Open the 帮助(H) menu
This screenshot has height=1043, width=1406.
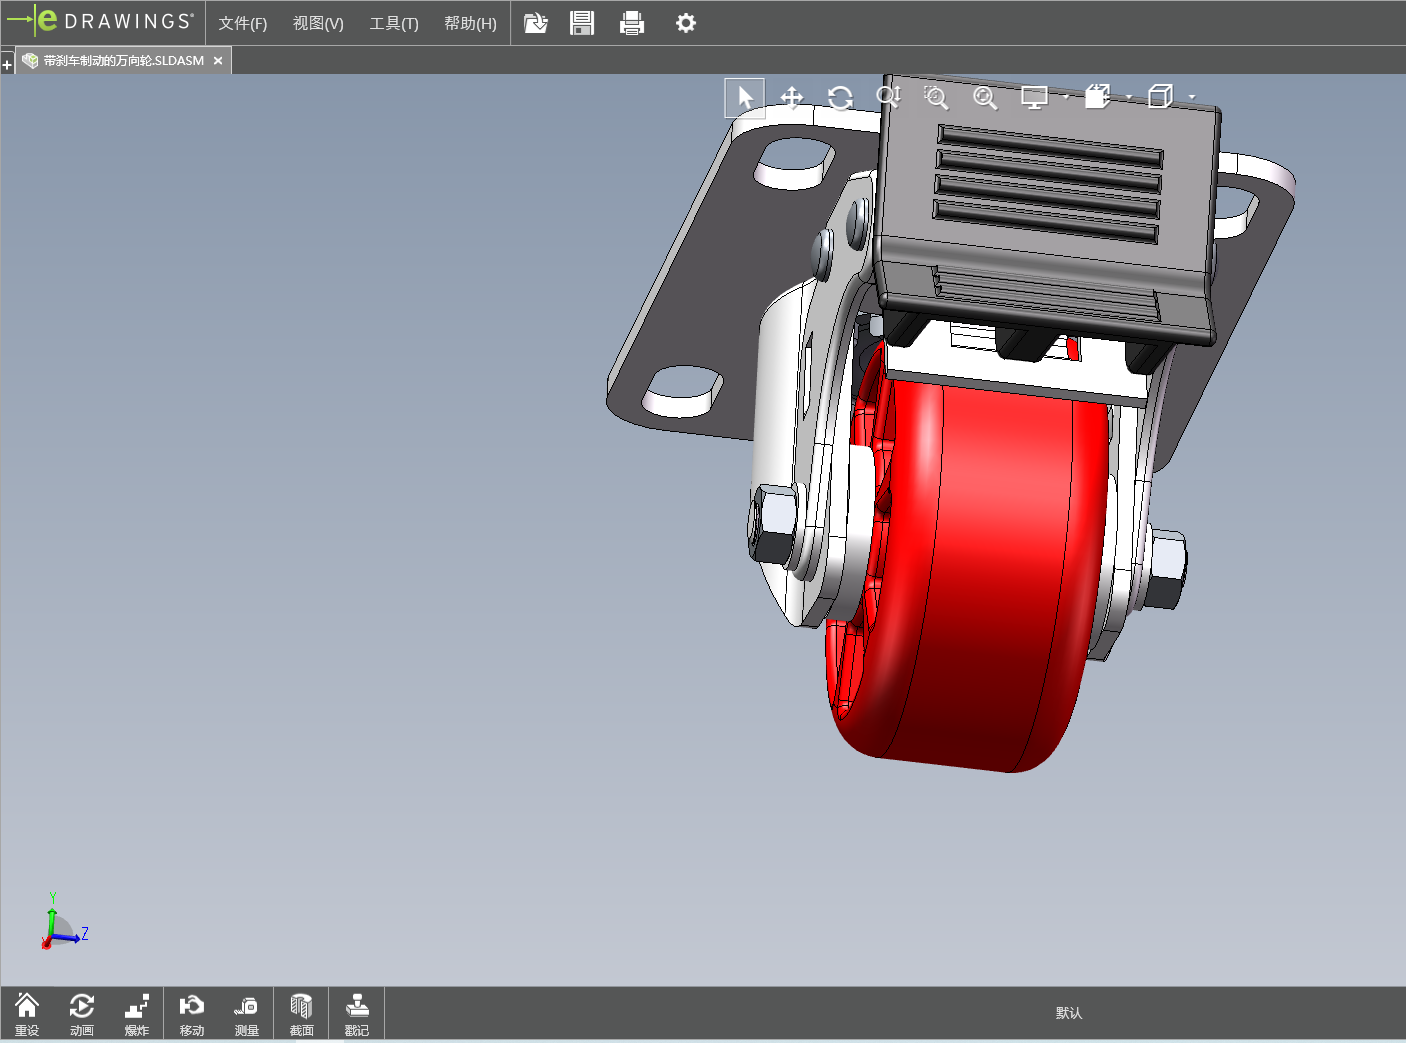click(x=470, y=23)
